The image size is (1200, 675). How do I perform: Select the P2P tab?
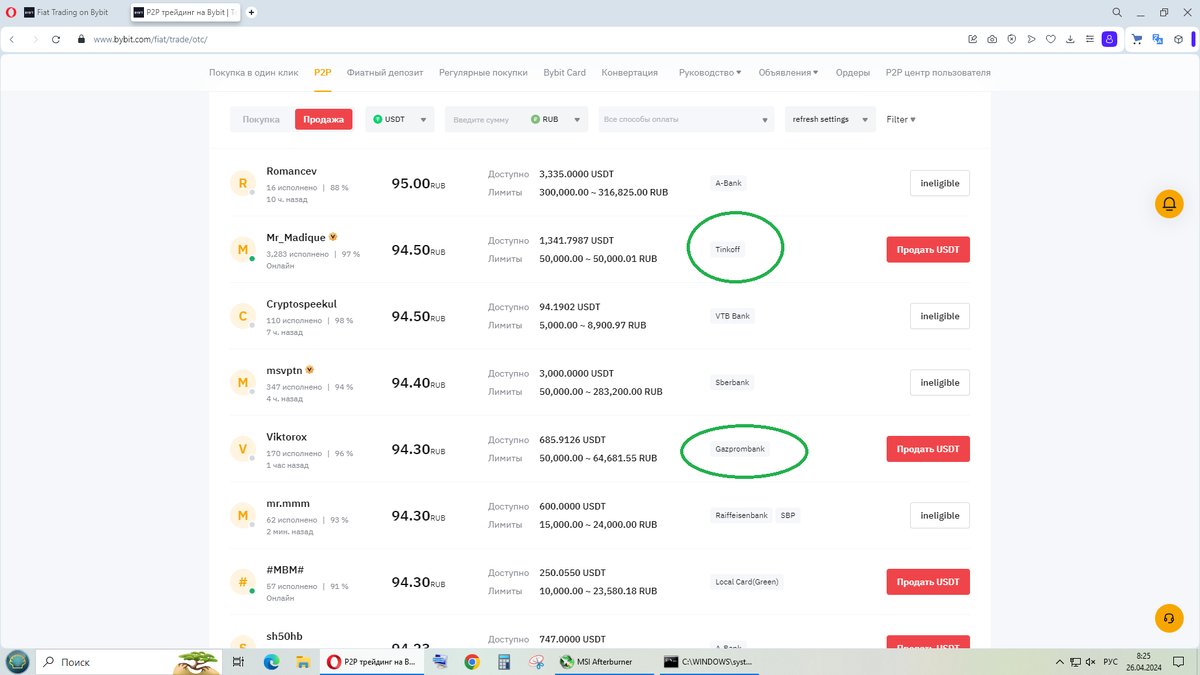323,73
